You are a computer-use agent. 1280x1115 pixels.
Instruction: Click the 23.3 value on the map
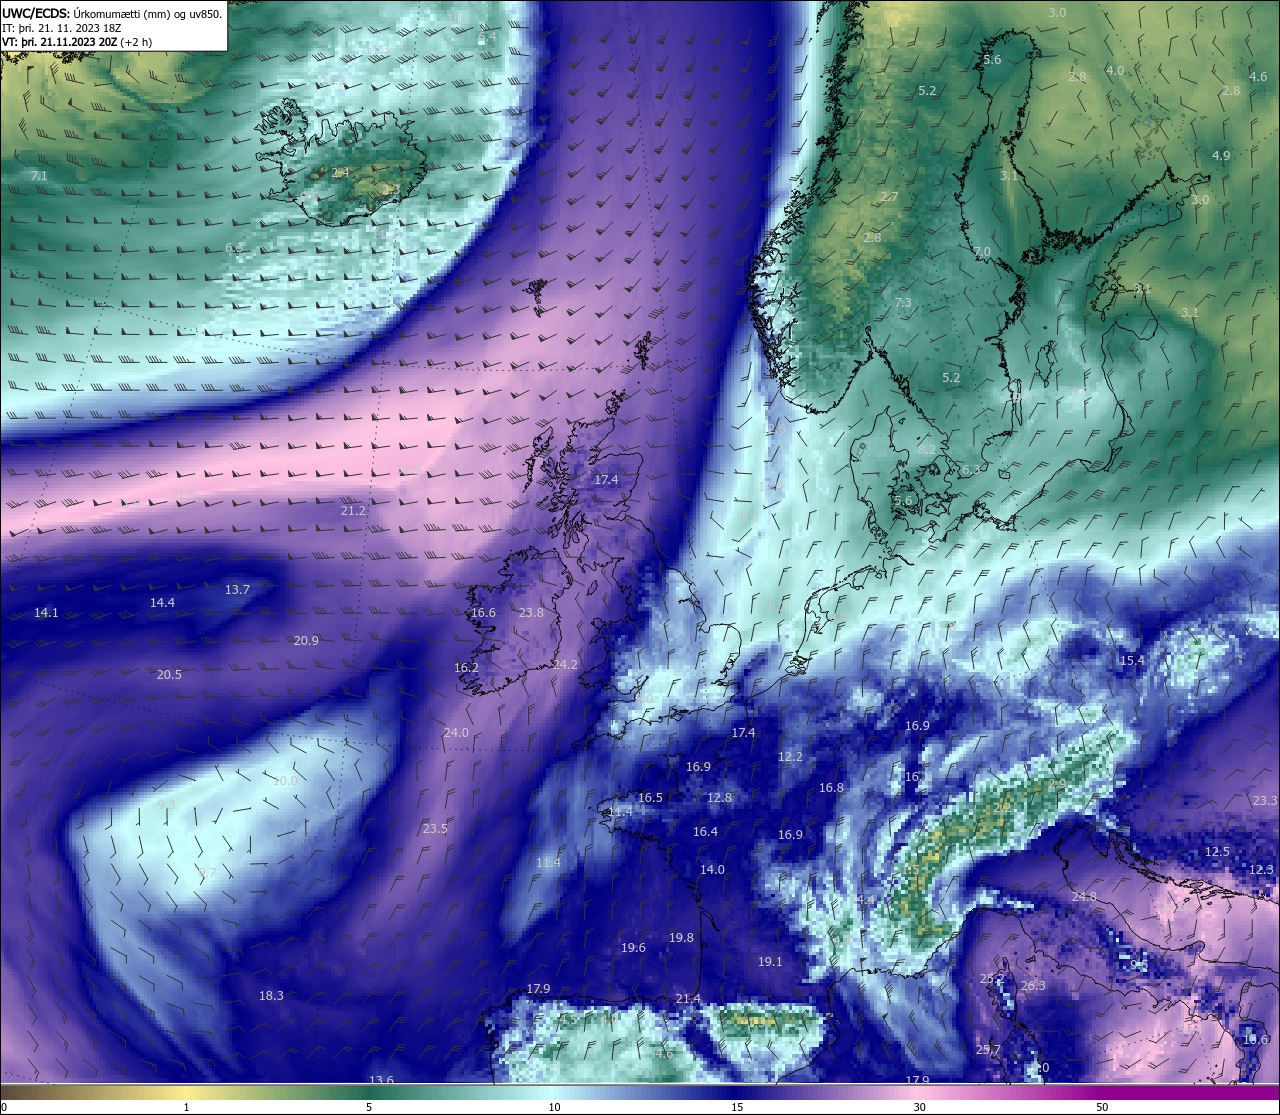[1264, 801]
